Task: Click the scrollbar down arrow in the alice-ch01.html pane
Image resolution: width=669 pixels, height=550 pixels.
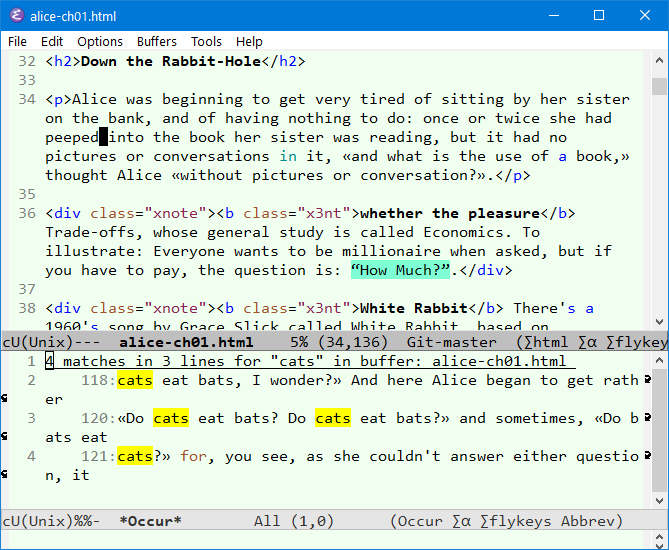Action: (x=659, y=322)
